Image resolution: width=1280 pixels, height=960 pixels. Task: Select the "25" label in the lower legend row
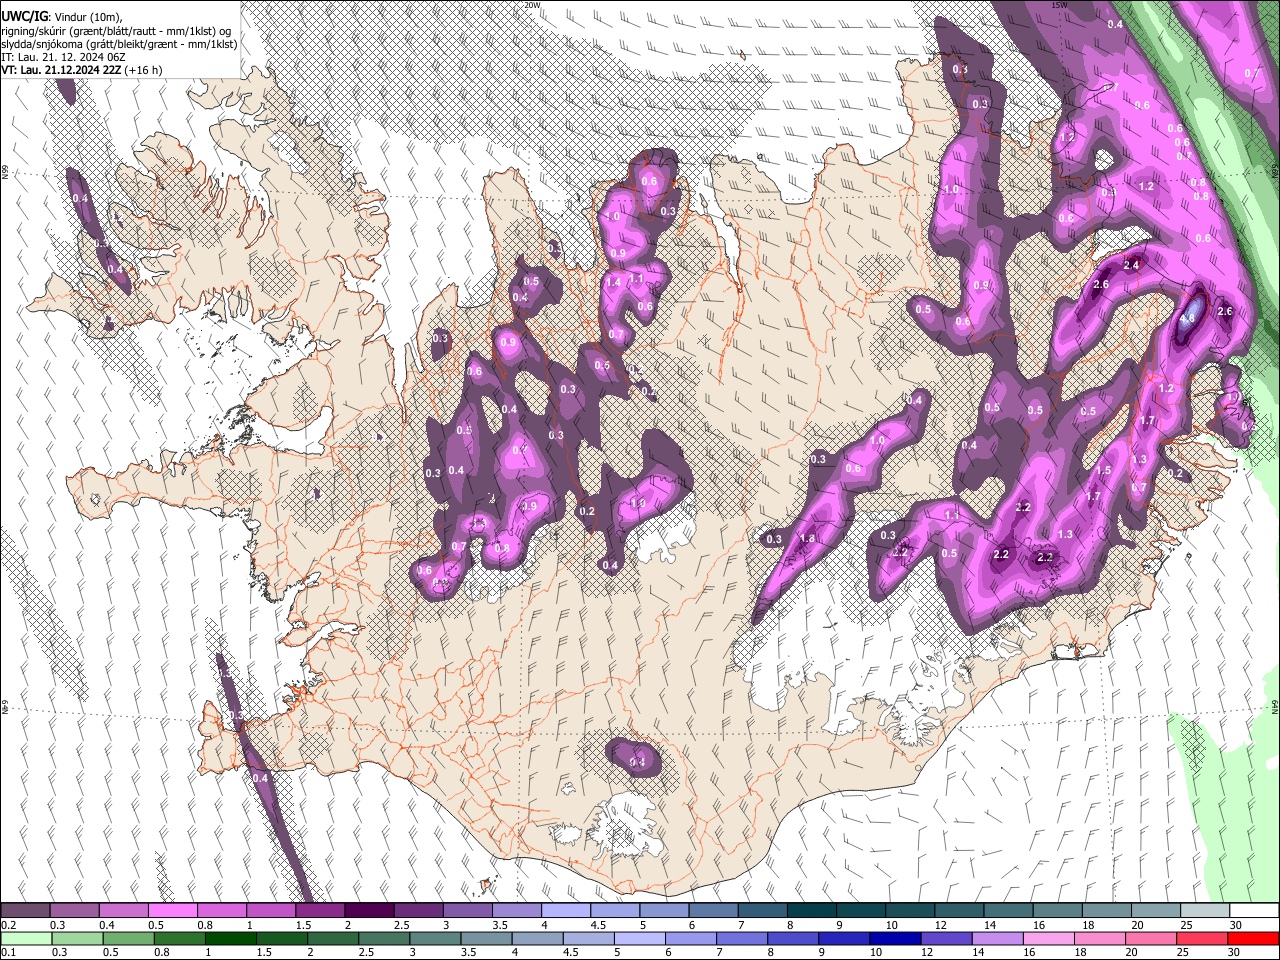[x=1184, y=953]
